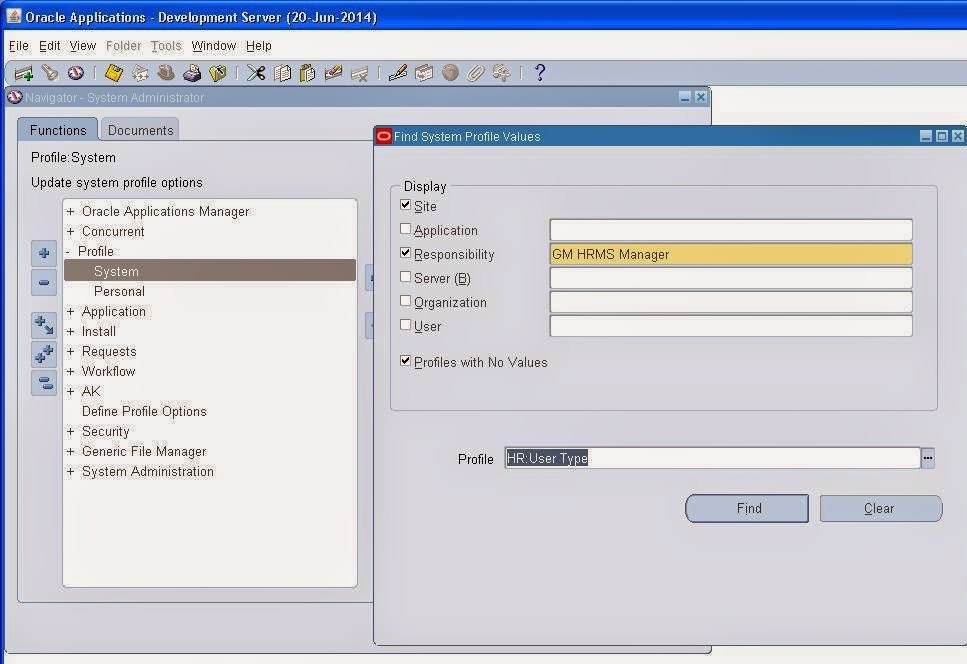Click the Clear button

(x=879, y=508)
